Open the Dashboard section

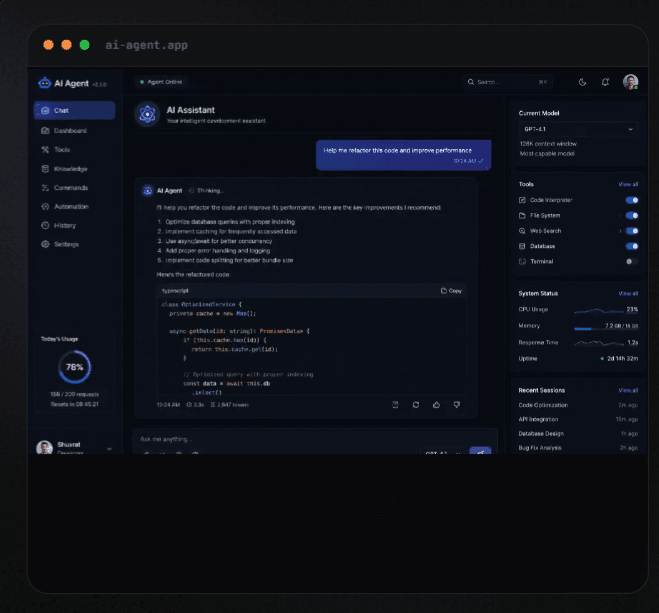pyautogui.click(x=74, y=131)
